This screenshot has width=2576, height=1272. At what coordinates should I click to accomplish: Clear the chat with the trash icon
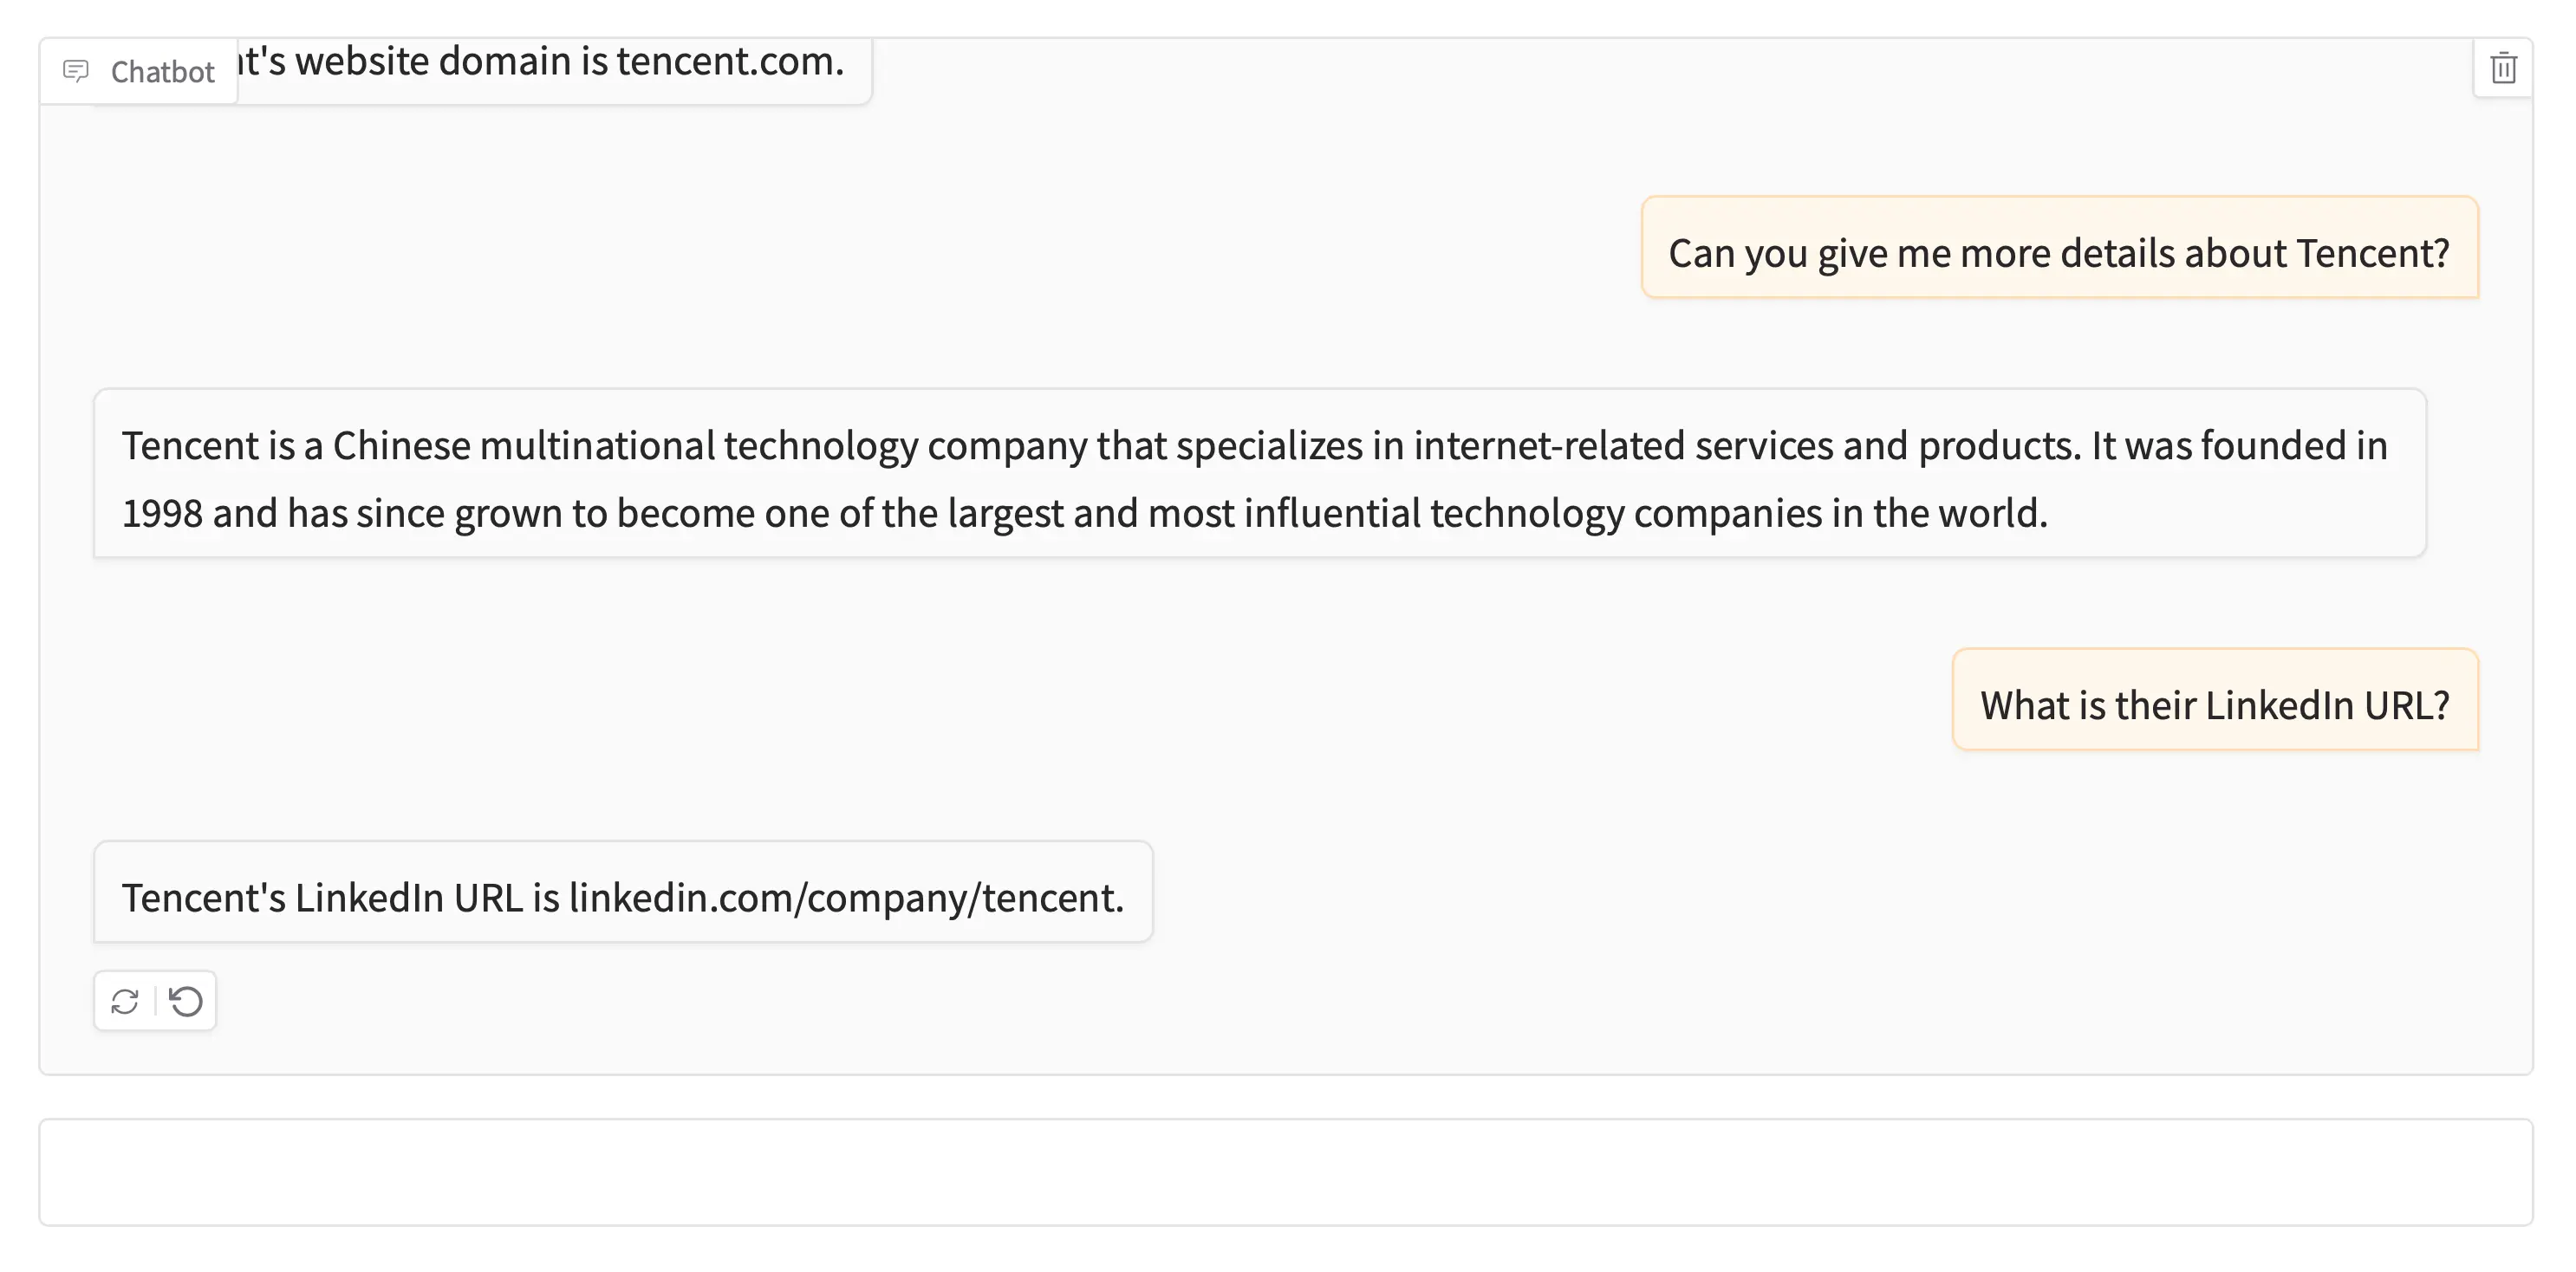(x=2503, y=69)
